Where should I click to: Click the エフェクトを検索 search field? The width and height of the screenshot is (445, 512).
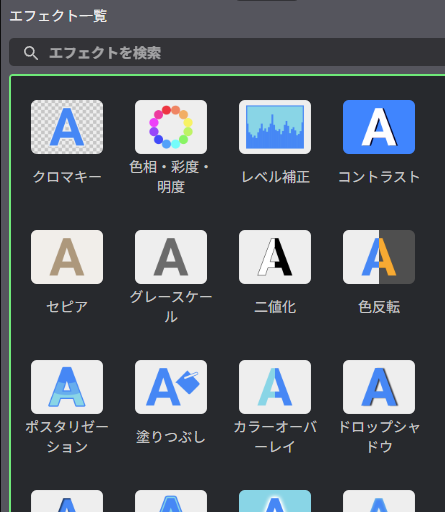pos(227,53)
